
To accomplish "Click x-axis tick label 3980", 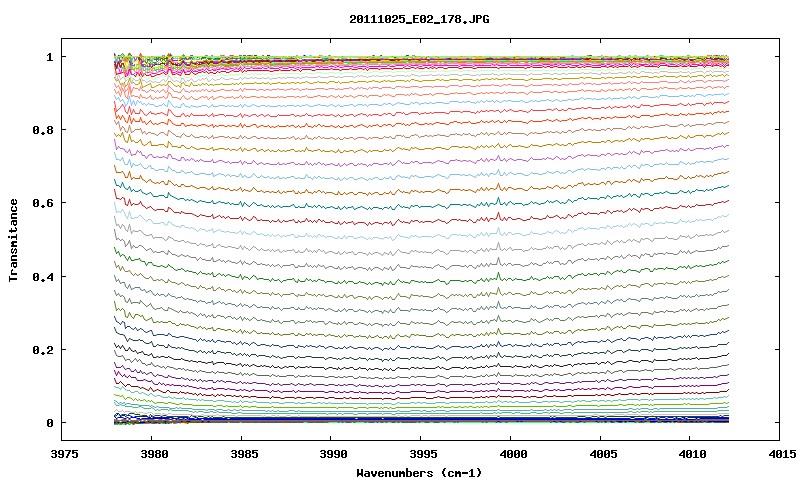I will [155, 454].
